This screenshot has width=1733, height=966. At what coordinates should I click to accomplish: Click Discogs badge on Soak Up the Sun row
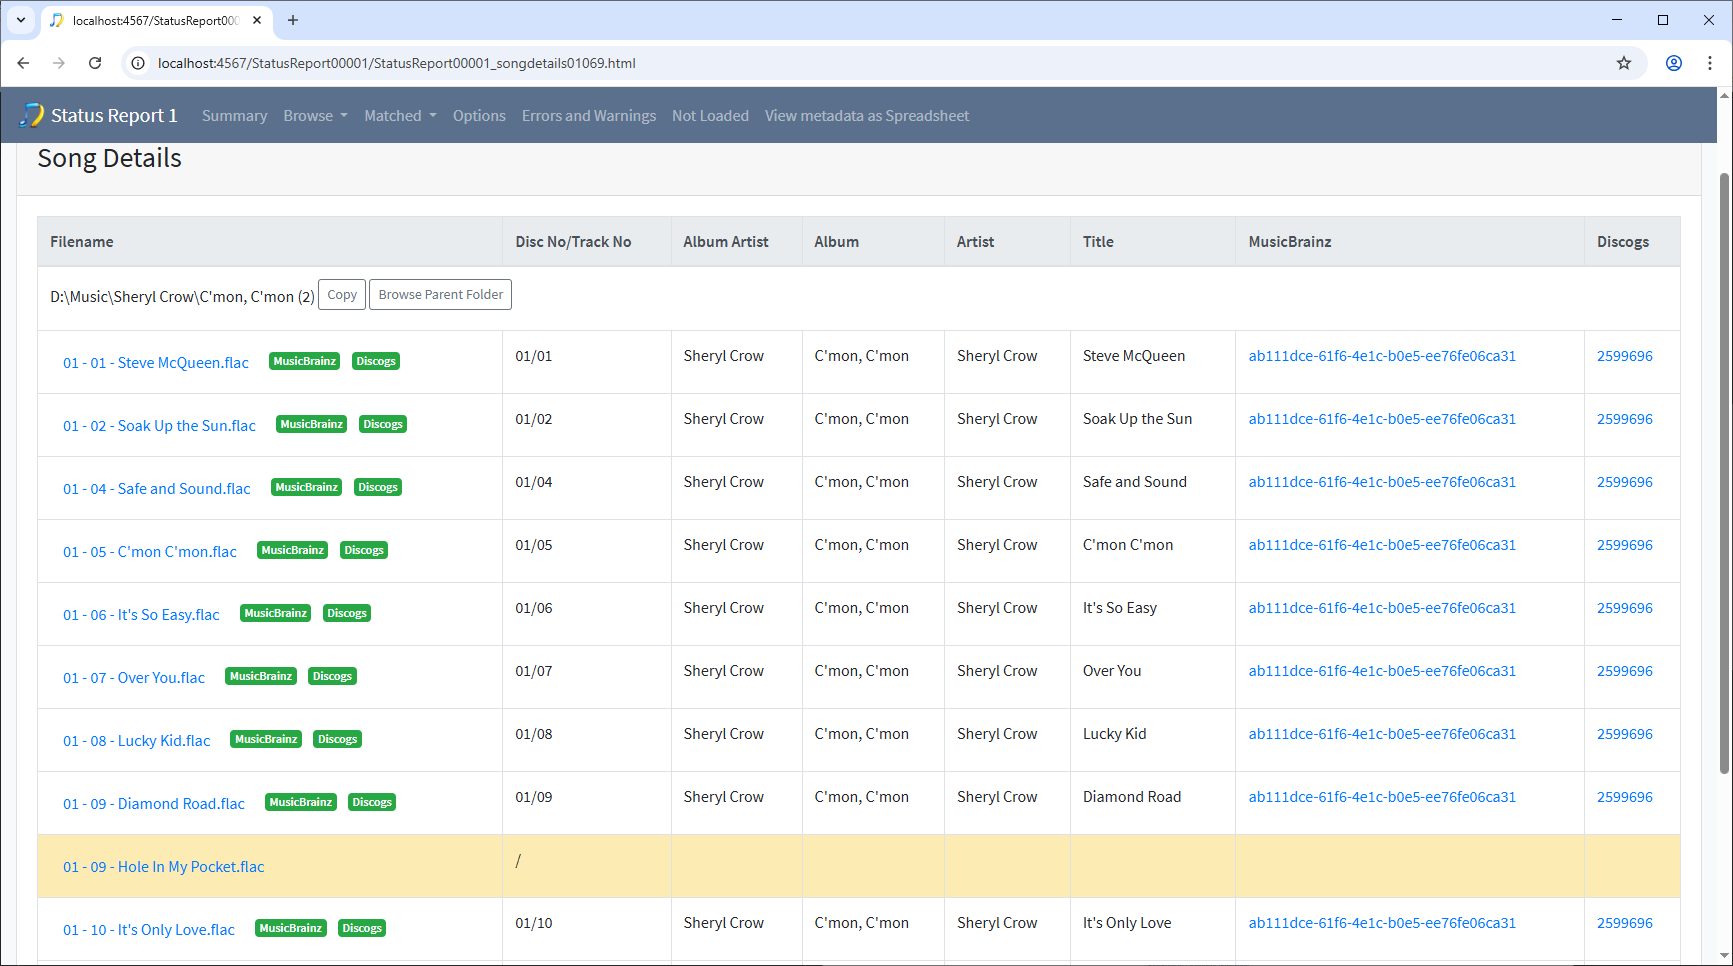pos(383,424)
